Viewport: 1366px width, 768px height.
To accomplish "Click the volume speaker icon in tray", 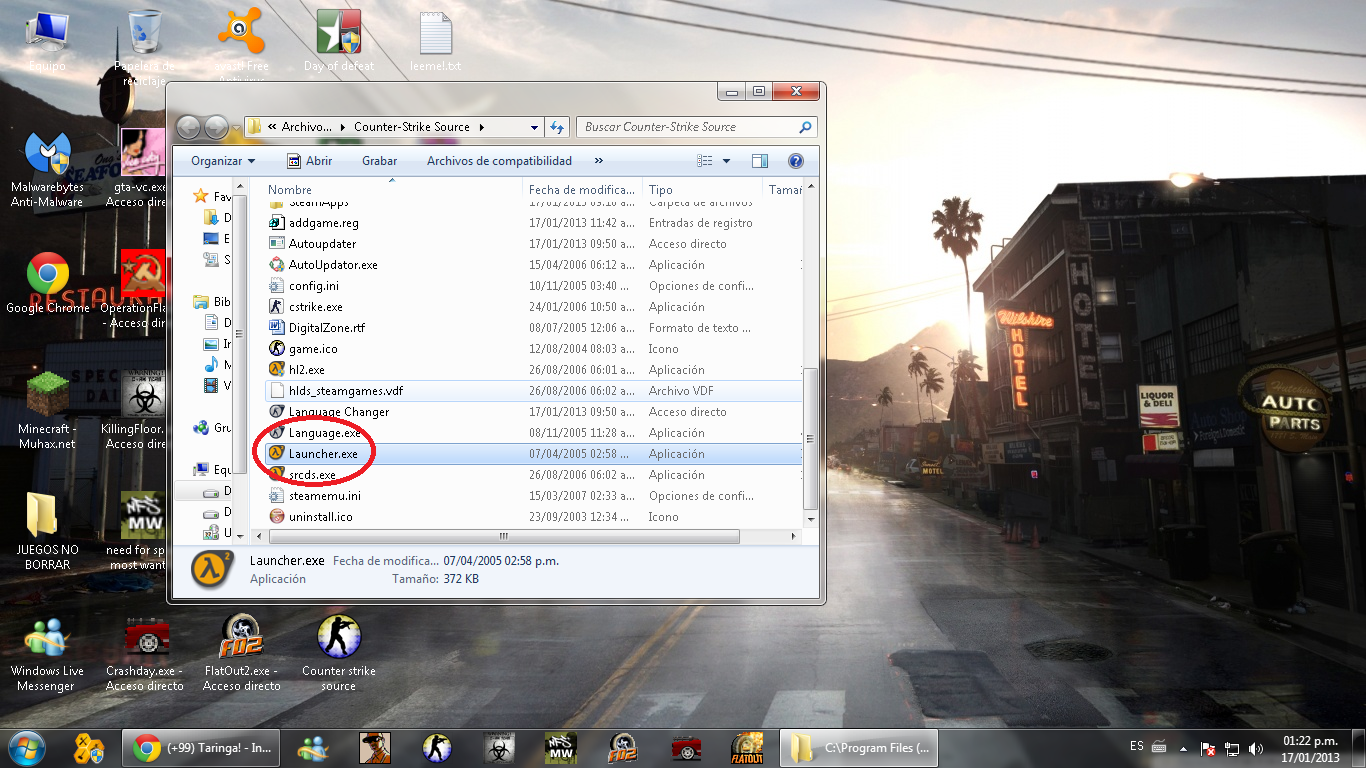I will (1256, 748).
